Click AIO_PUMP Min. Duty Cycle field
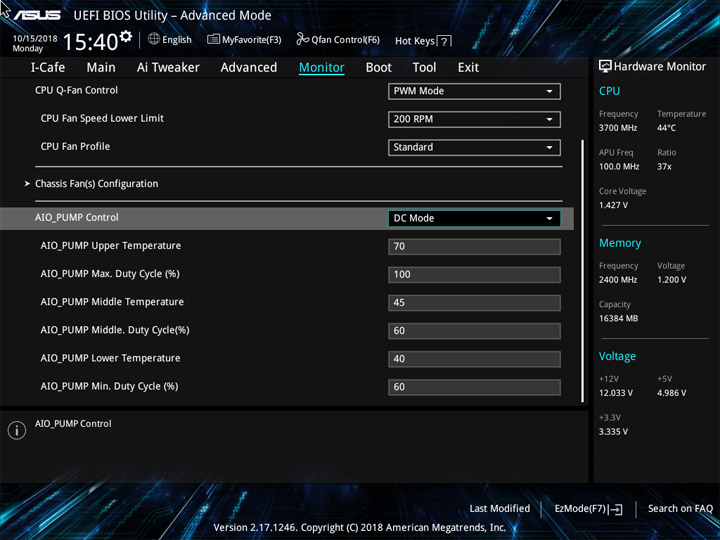This screenshot has height=540, width=720. point(474,387)
